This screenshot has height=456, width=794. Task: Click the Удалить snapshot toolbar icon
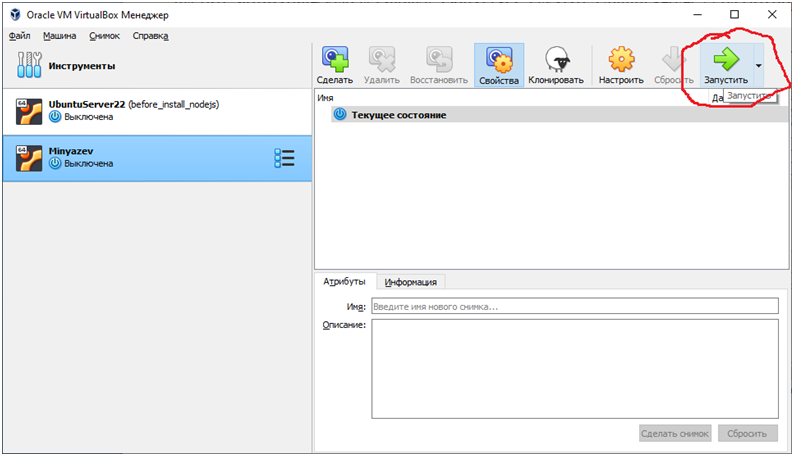coord(381,60)
